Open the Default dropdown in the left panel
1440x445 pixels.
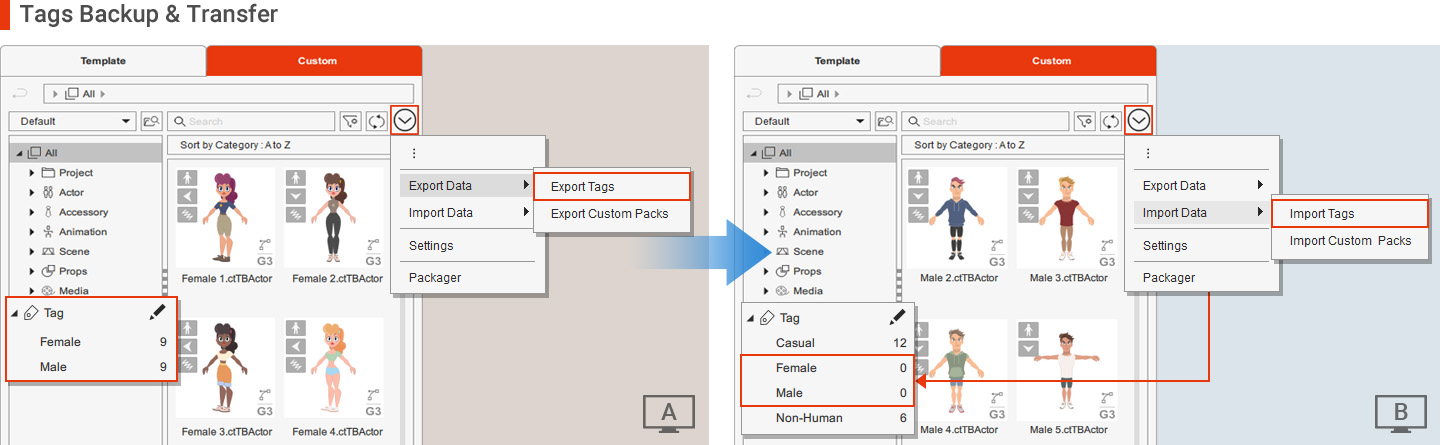(x=72, y=121)
